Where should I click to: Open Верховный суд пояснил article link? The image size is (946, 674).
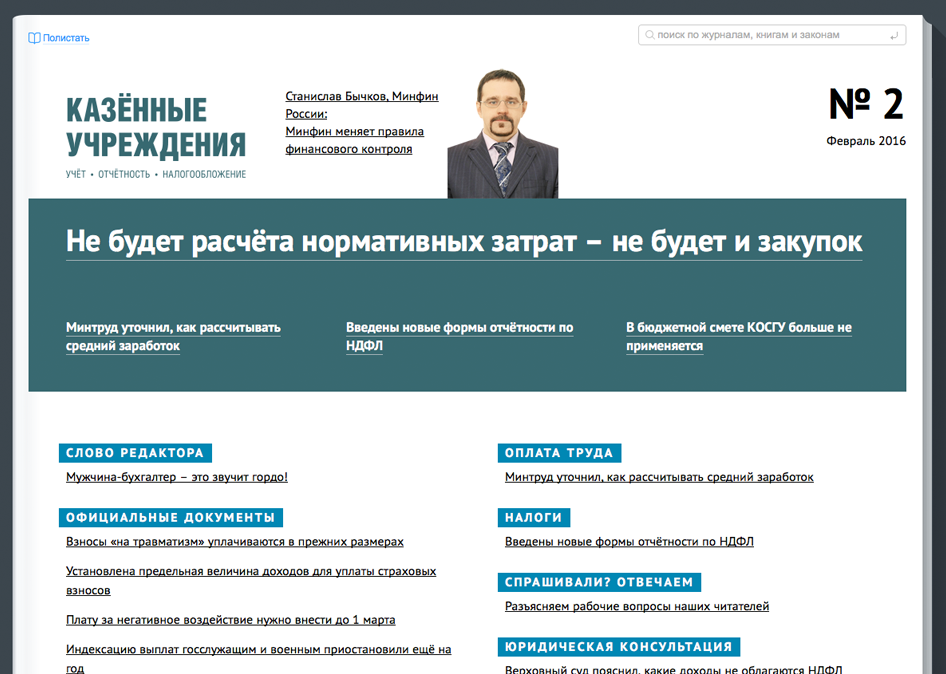click(673, 669)
